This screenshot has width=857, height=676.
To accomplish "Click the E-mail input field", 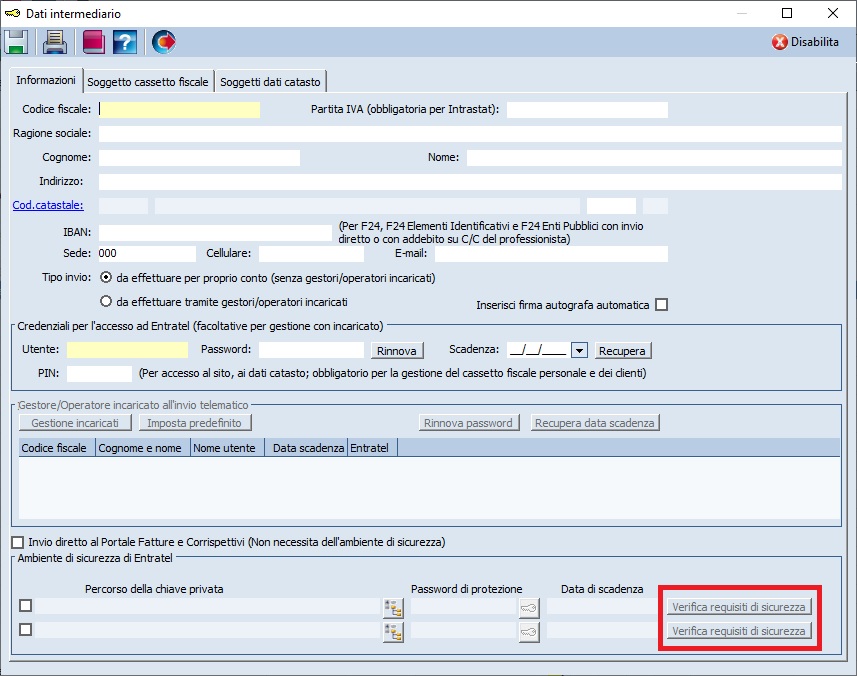I will coord(551,254).
